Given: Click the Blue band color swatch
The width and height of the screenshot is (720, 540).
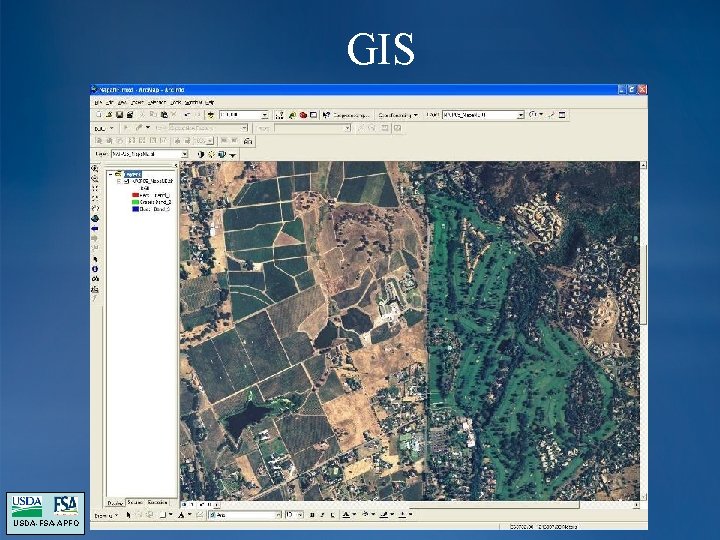Looking at the screenshot, I should [x=135, y=209].
